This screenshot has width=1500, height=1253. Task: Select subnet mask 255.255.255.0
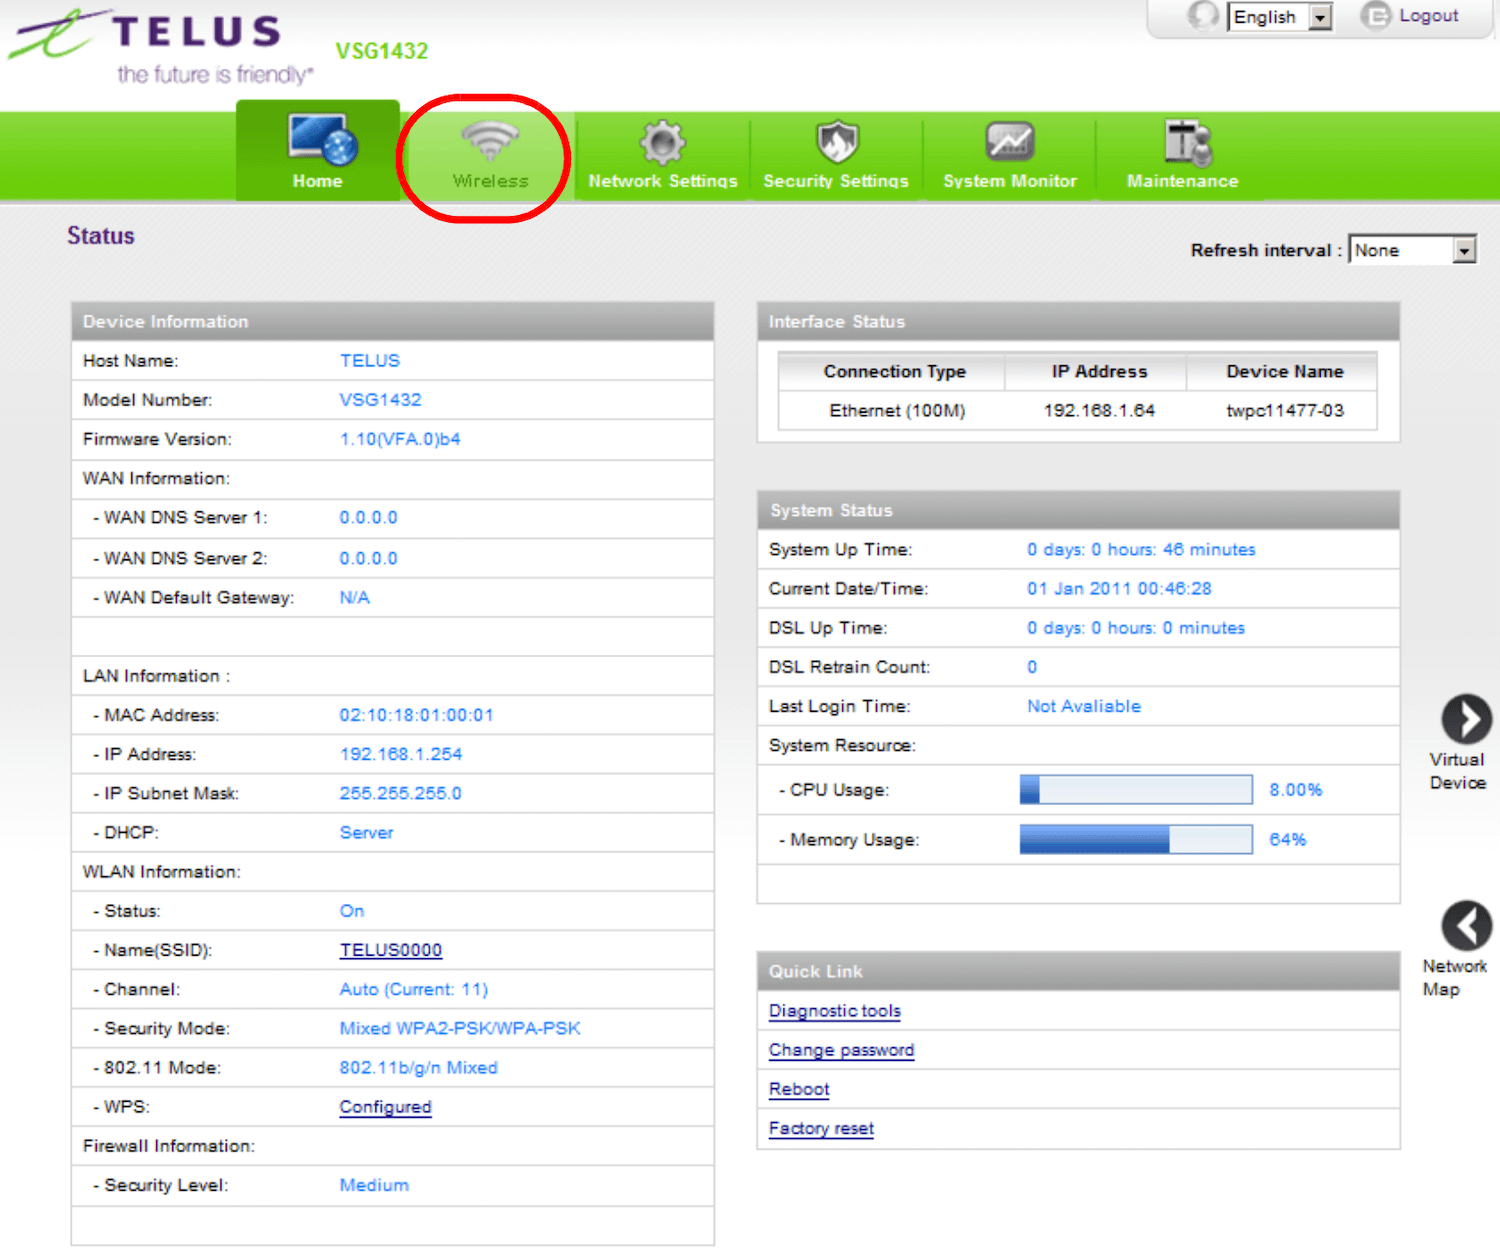coord(401,793)
